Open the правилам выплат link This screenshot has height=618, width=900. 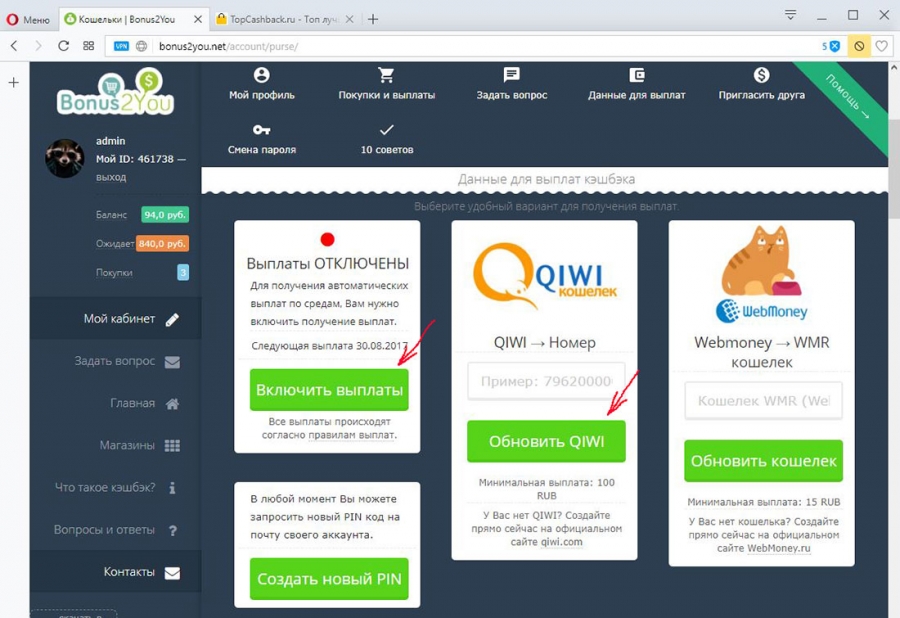coord(352,435)
